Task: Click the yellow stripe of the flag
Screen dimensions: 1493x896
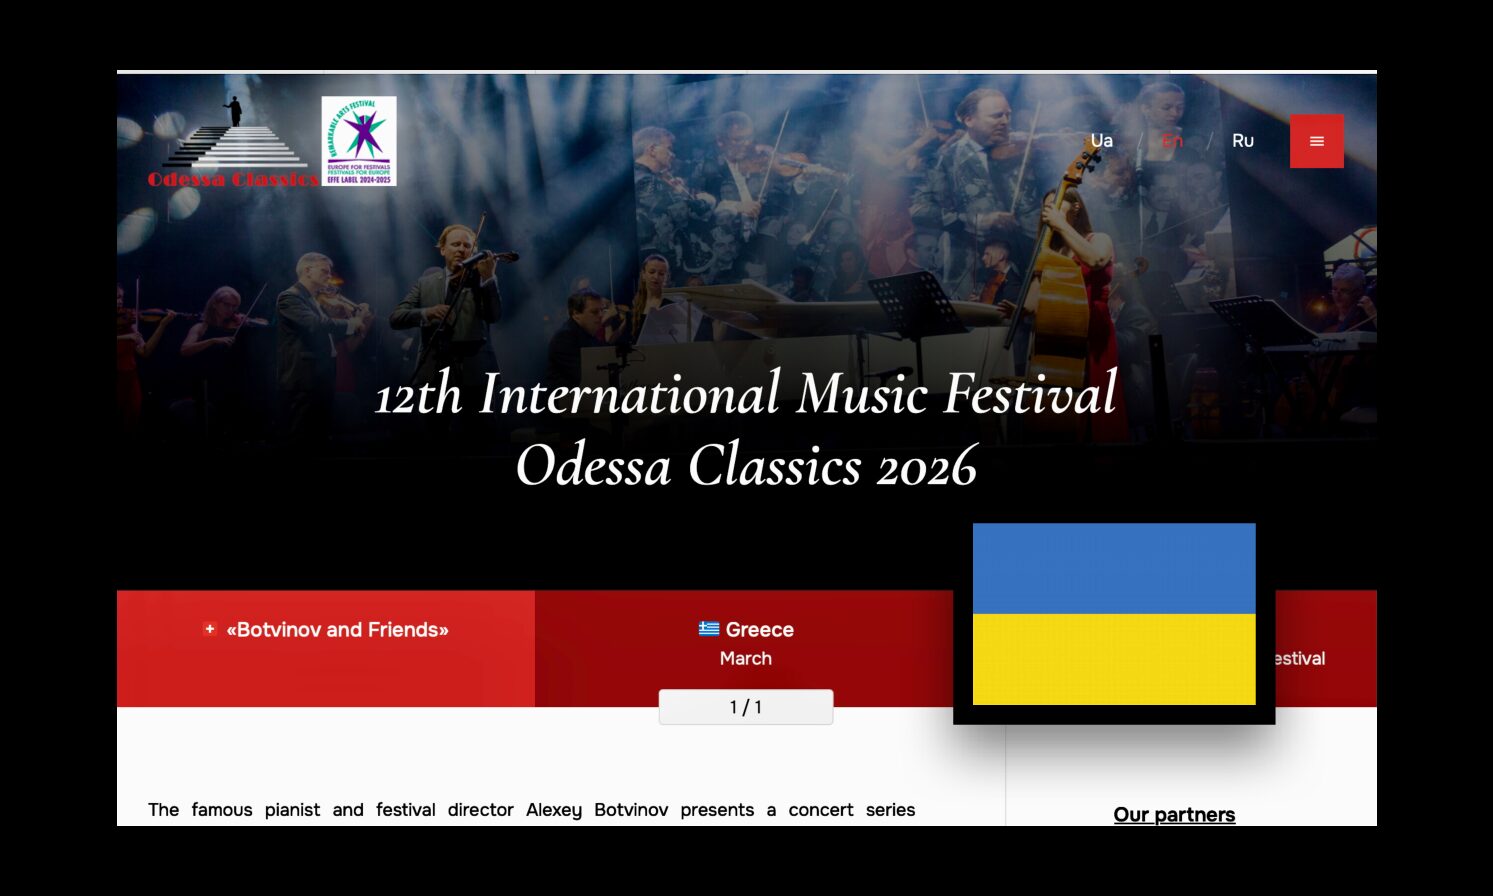Action: coord(1113,660)
